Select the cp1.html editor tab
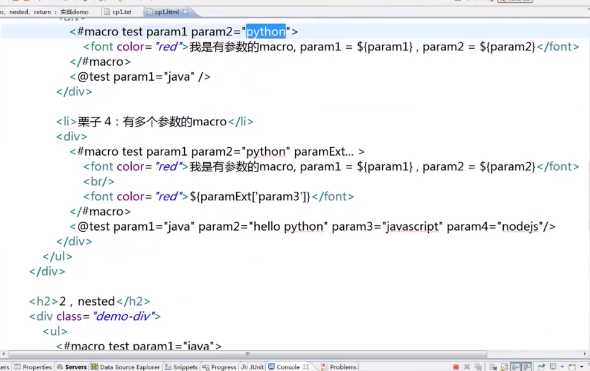The height and width of the screenshot is (371, 590). click(166, 12)
